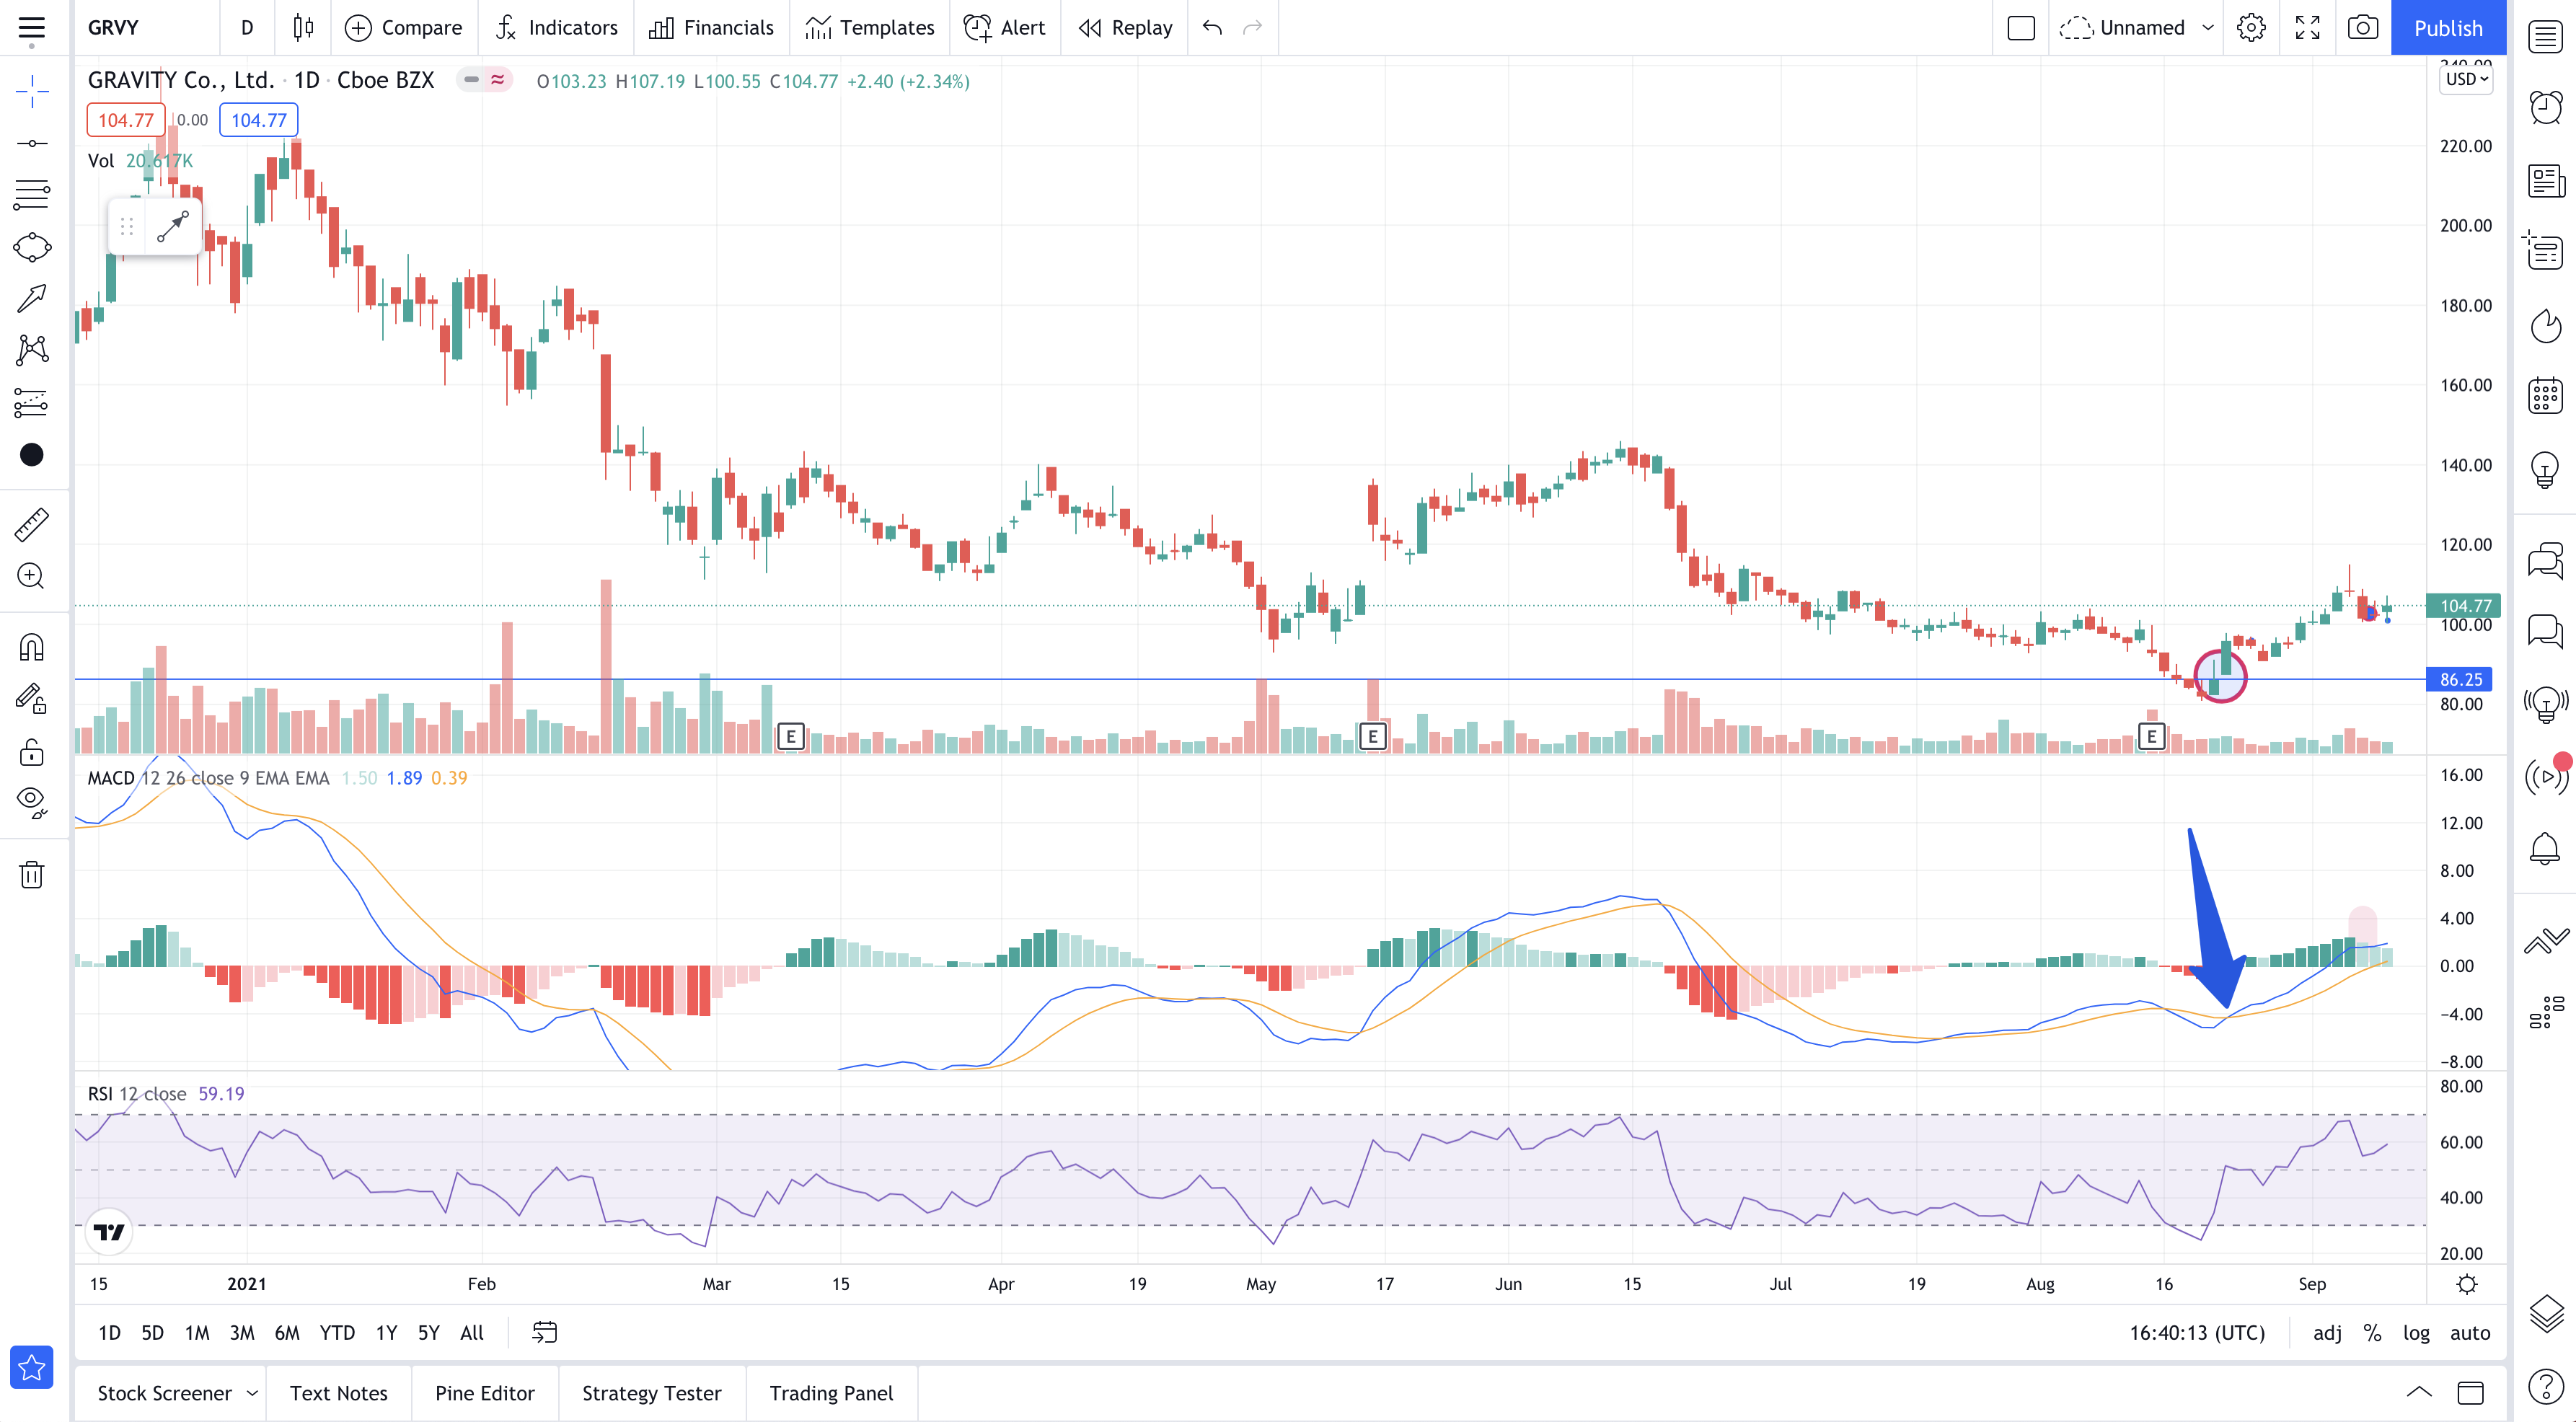Viewport: 2576px width, 1422px height.
Task: Expand the Stock Screener dropdown chevron
Action: (x=252, y=1393)
